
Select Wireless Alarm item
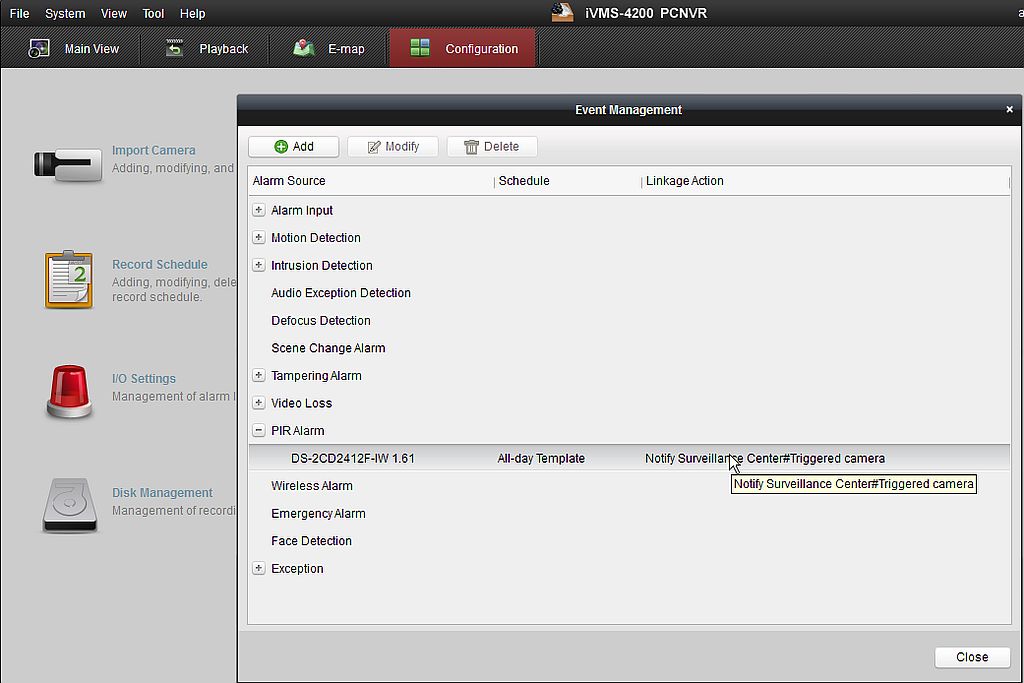tap(312, 486)
